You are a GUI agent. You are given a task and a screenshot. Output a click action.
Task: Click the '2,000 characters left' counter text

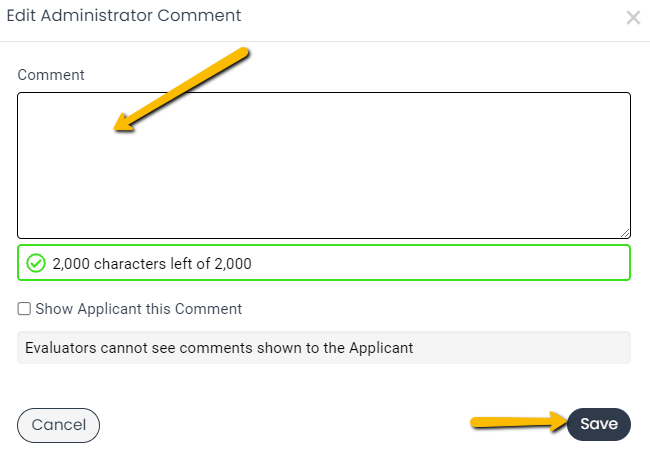152,264
